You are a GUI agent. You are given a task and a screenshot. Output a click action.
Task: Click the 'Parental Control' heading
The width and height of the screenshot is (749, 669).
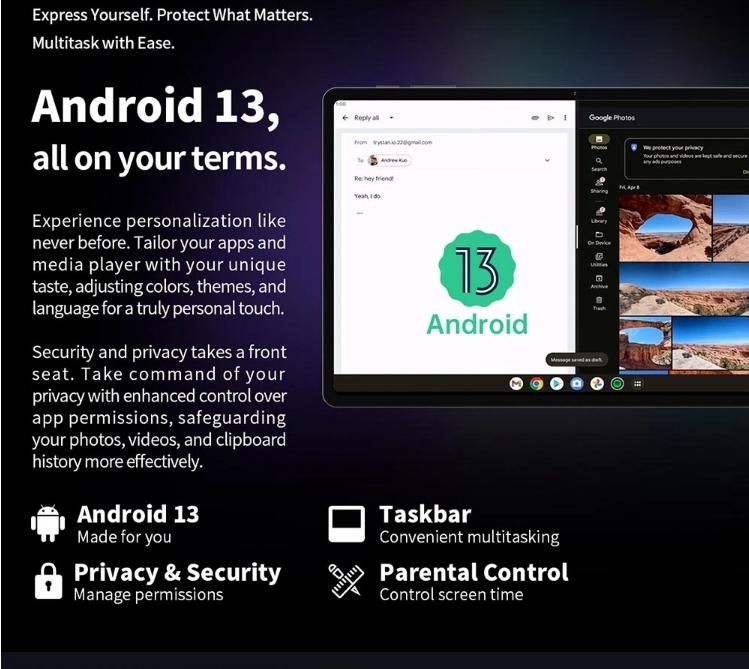(x=474, y=572)
